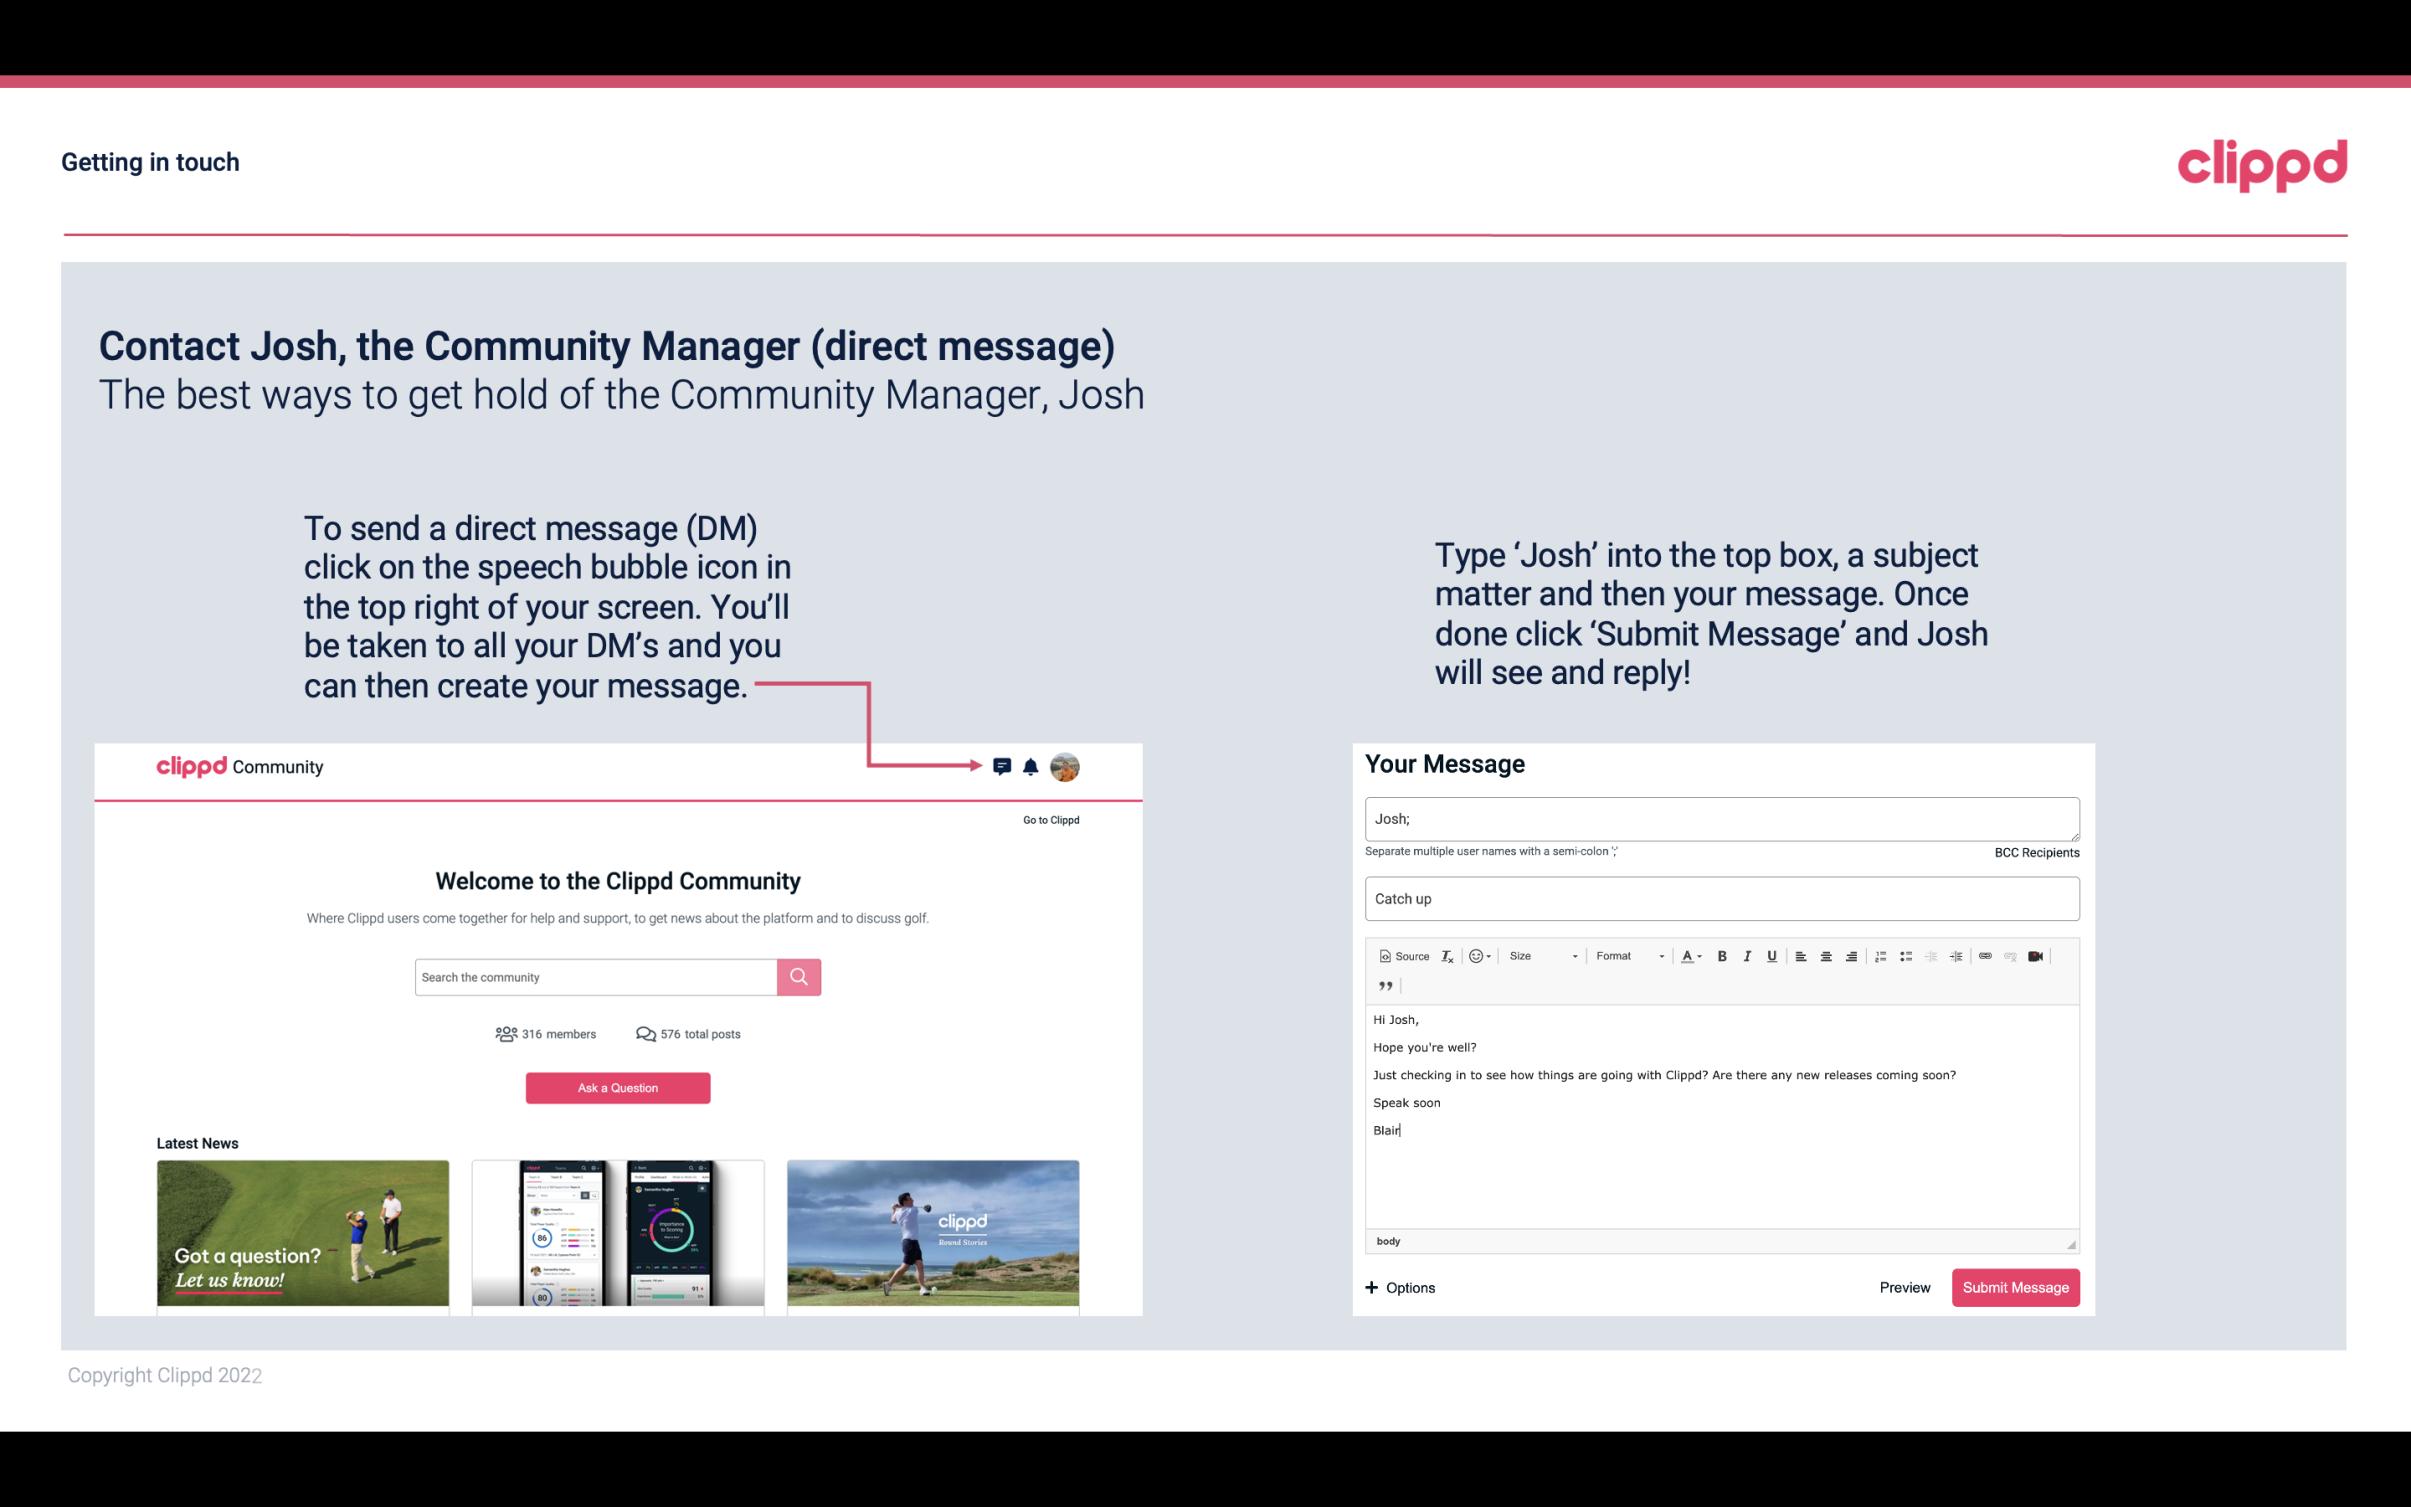Image resolution: width=2411 pixels, height=1507 pixels.
Task: Click the Preview button before submitting
Action: click(x=1902, y=1288)
